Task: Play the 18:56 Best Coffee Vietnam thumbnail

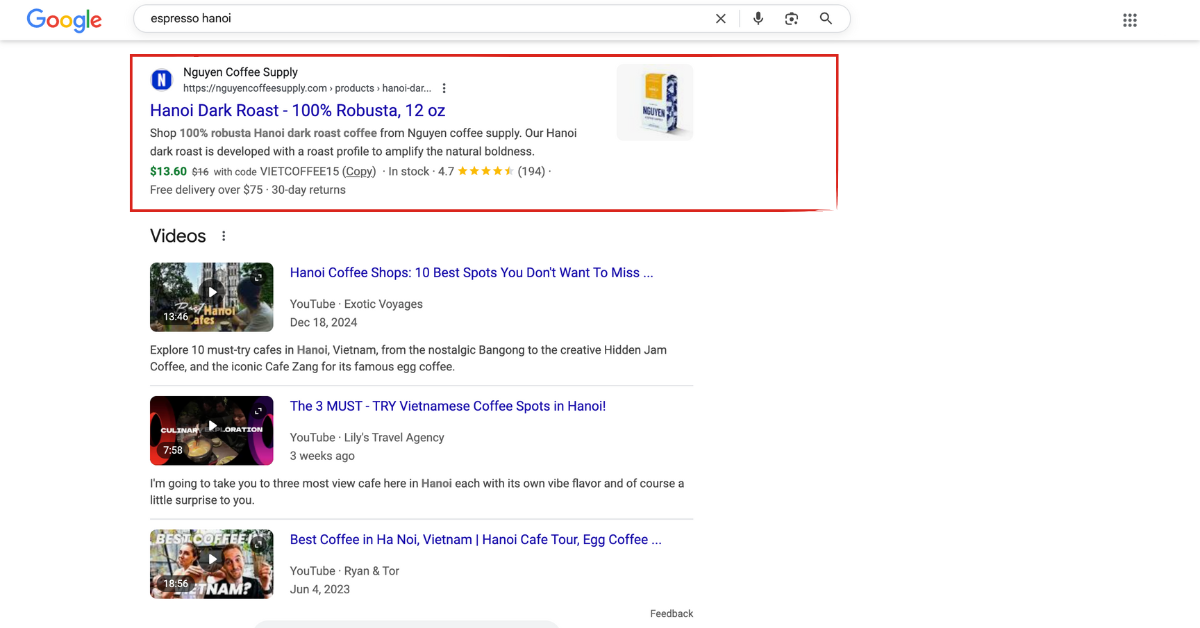Action: point(212,564)
